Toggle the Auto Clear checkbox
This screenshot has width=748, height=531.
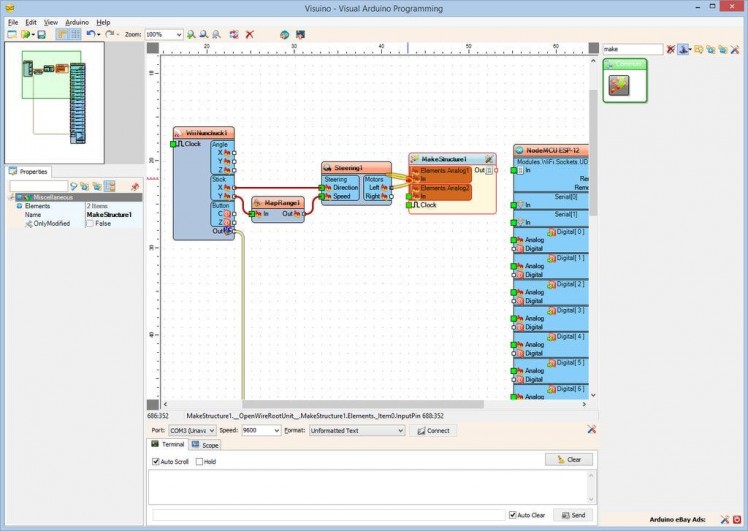(513, 515)
